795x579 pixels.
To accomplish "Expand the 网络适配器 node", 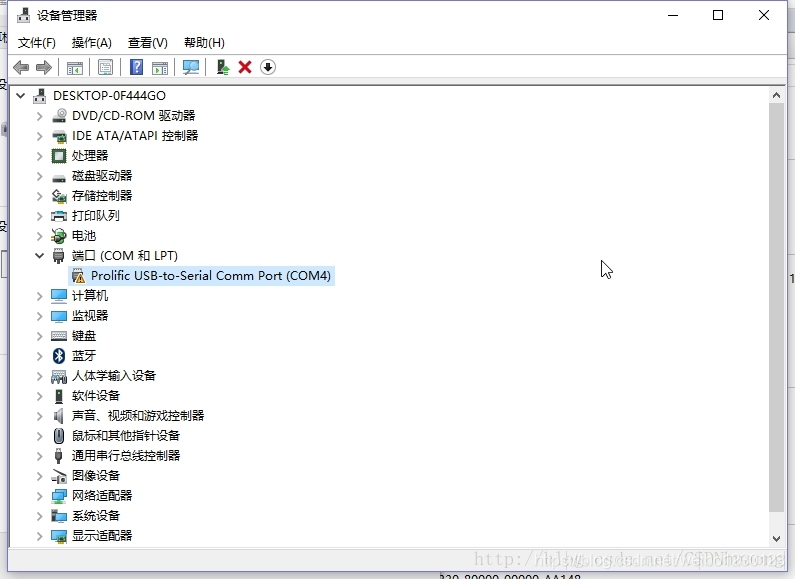I will tap(40, 496).
